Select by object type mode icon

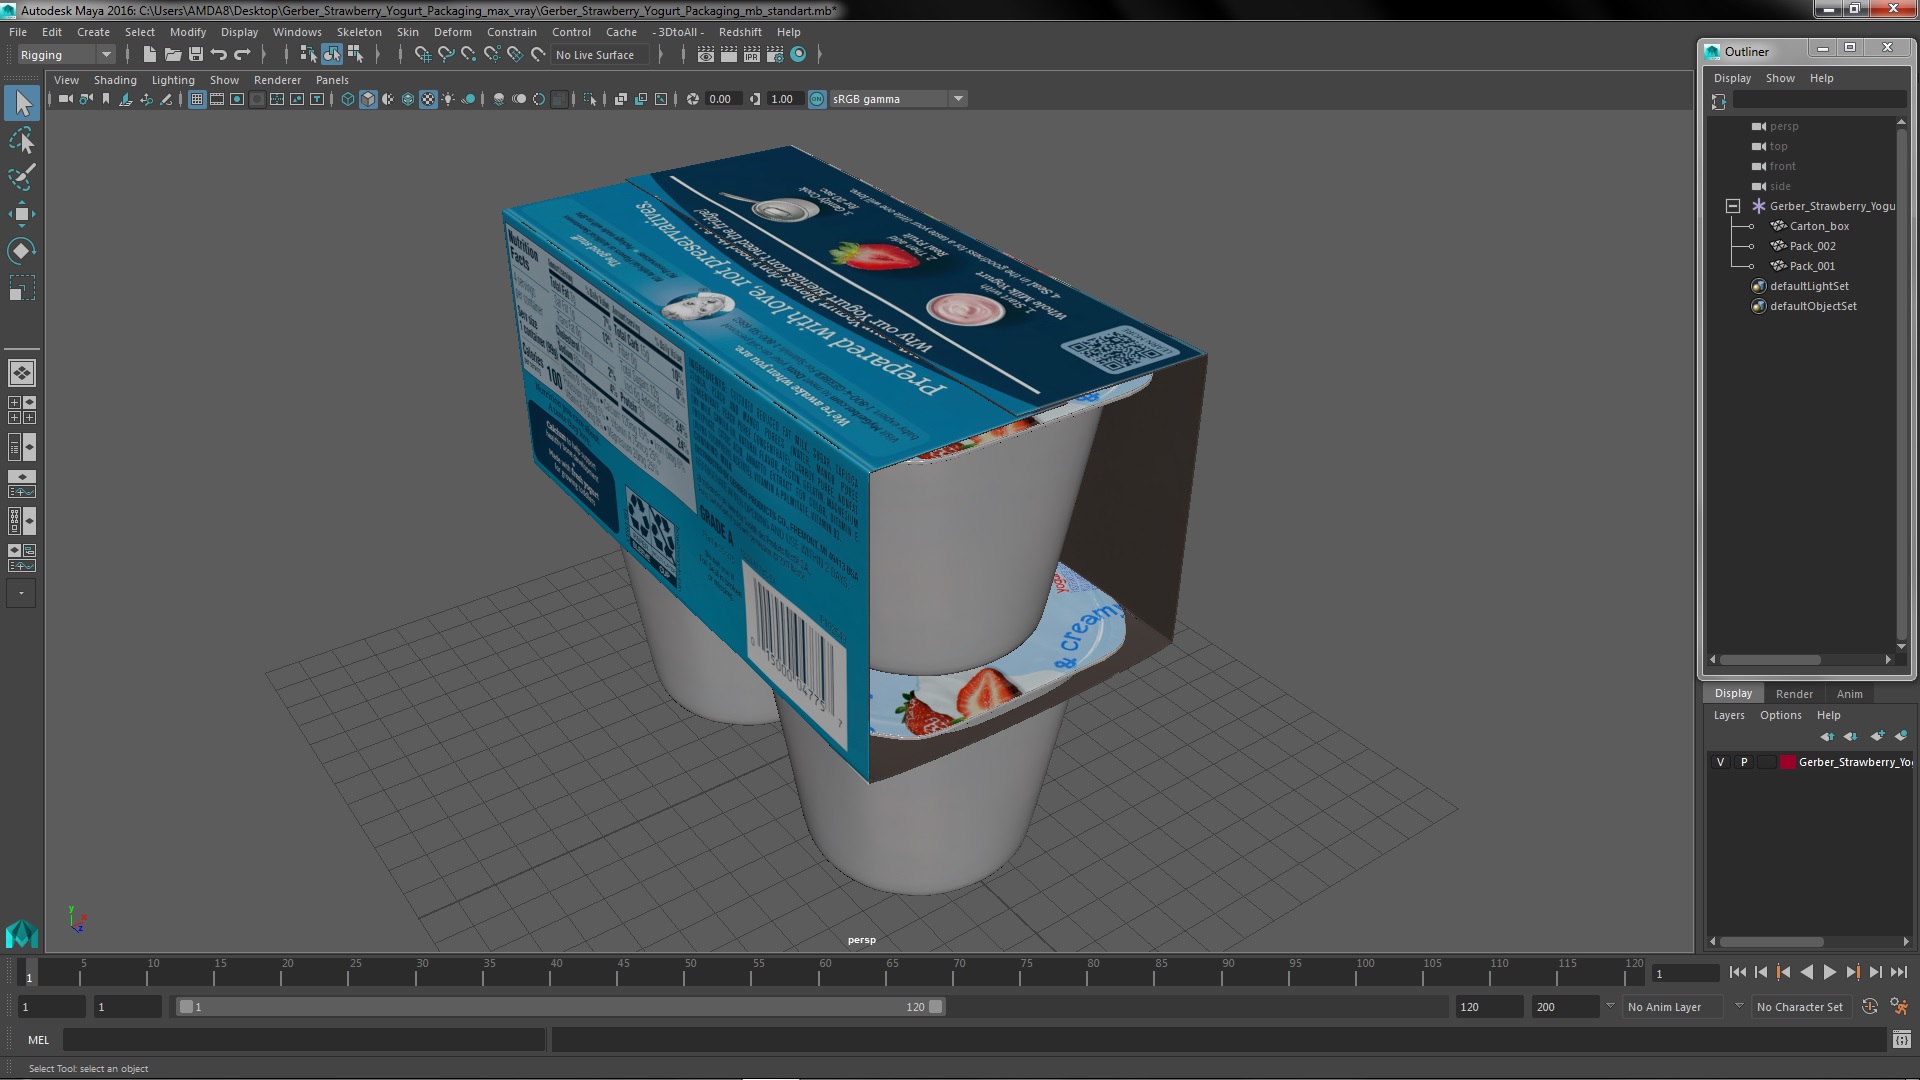331,55
